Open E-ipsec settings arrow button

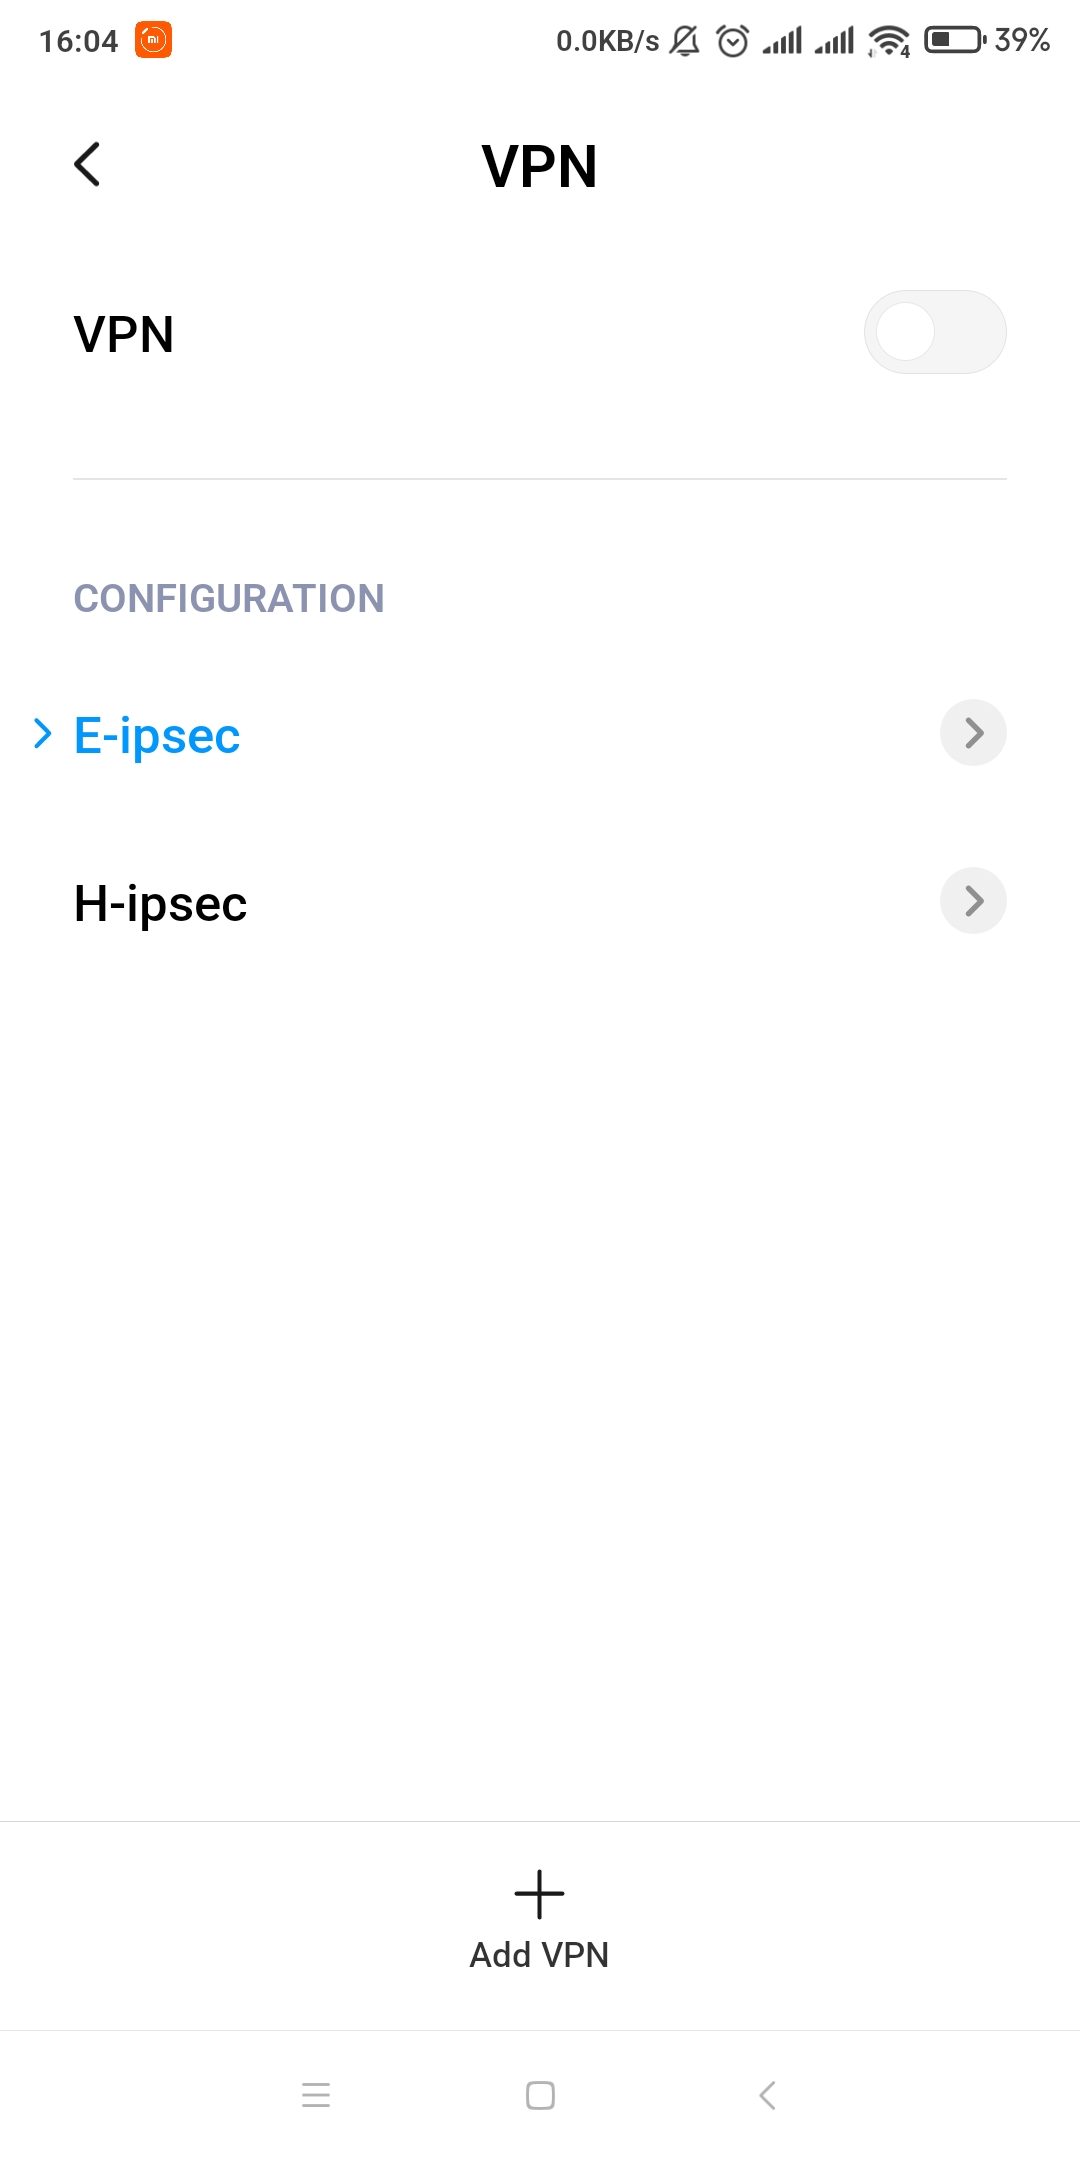tap(973, 733)
